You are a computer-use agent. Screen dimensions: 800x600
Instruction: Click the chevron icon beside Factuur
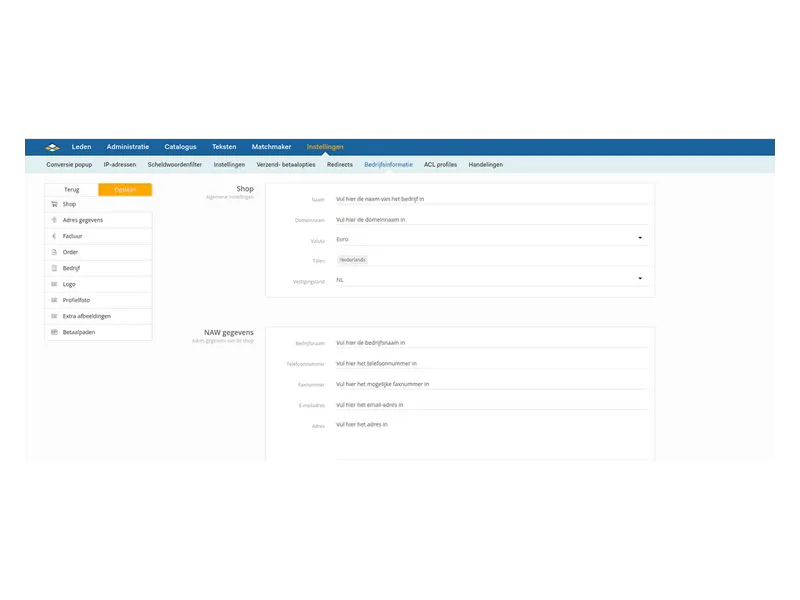[x=54, y=236]
